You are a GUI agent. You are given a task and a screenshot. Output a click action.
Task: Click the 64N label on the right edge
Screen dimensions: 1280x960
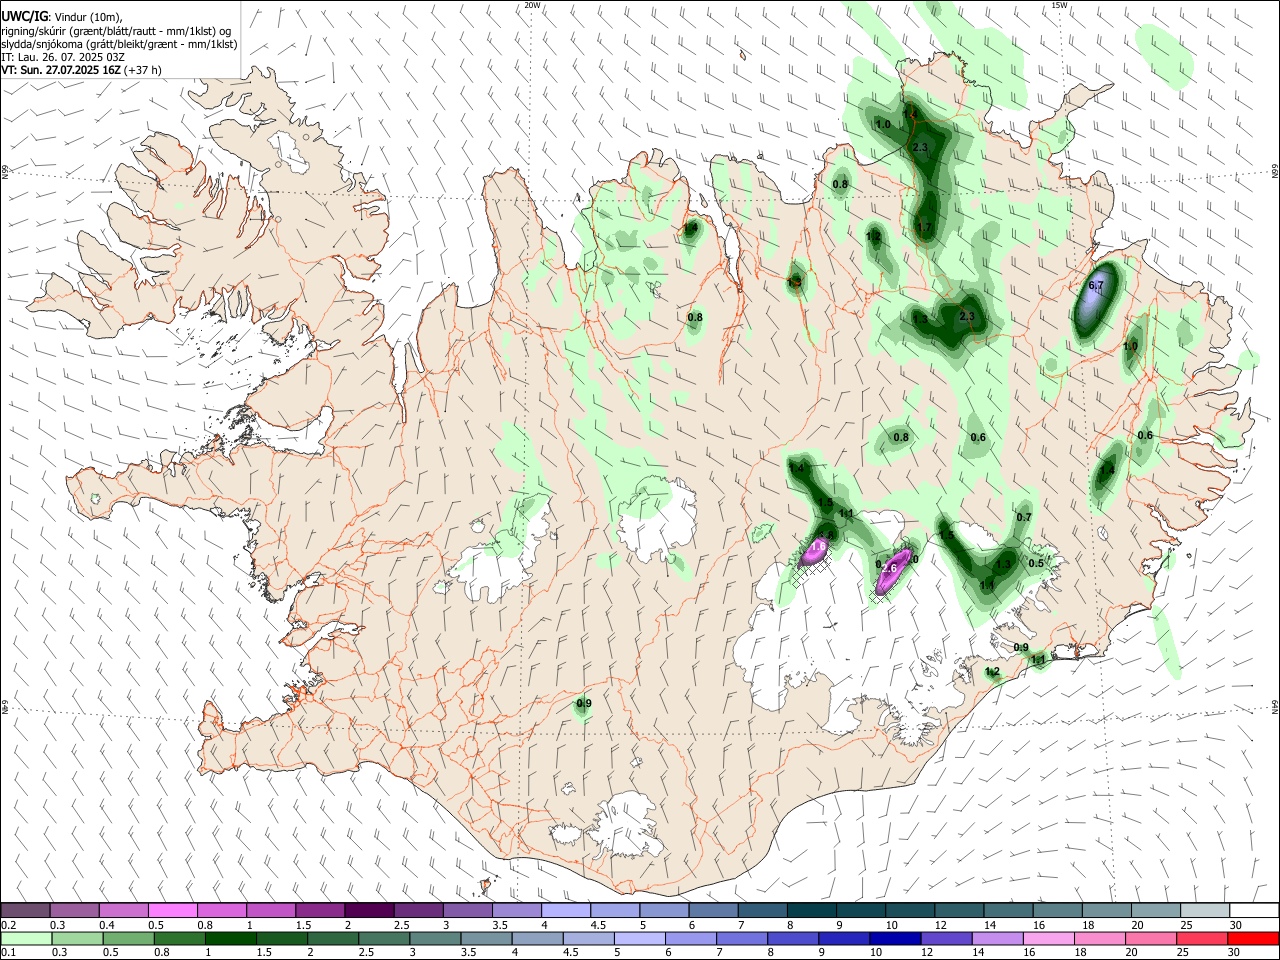1274,707
